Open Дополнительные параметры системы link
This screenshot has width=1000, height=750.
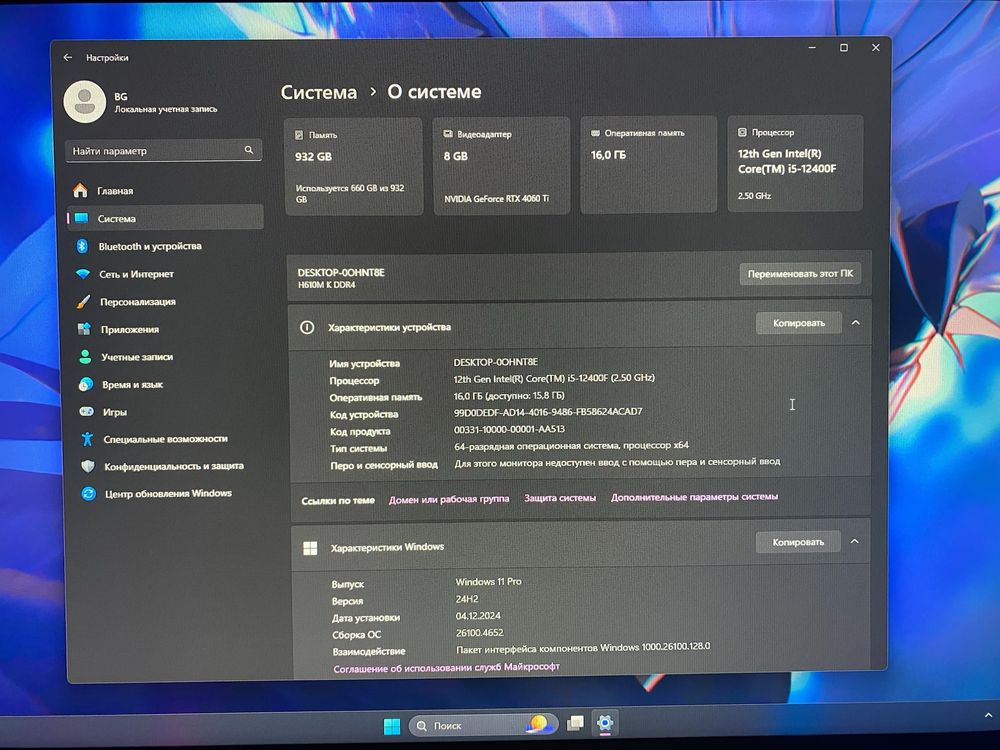tap(695, 496)
